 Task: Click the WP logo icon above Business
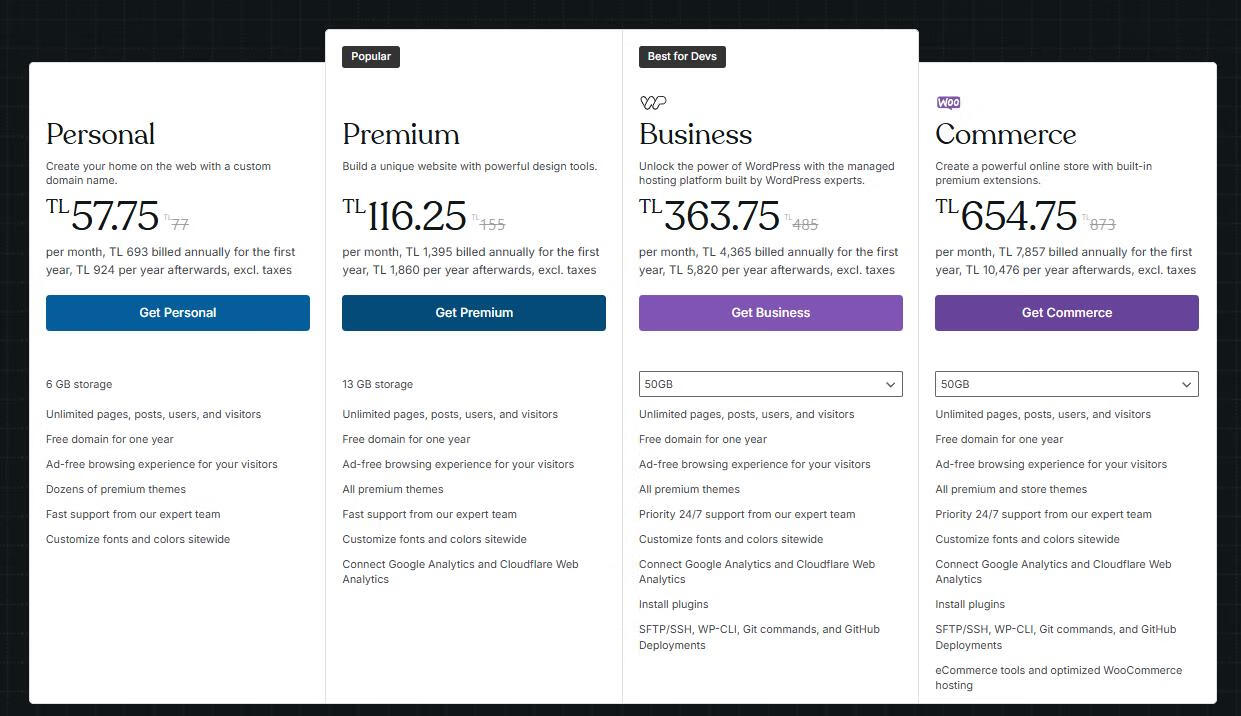653,102
